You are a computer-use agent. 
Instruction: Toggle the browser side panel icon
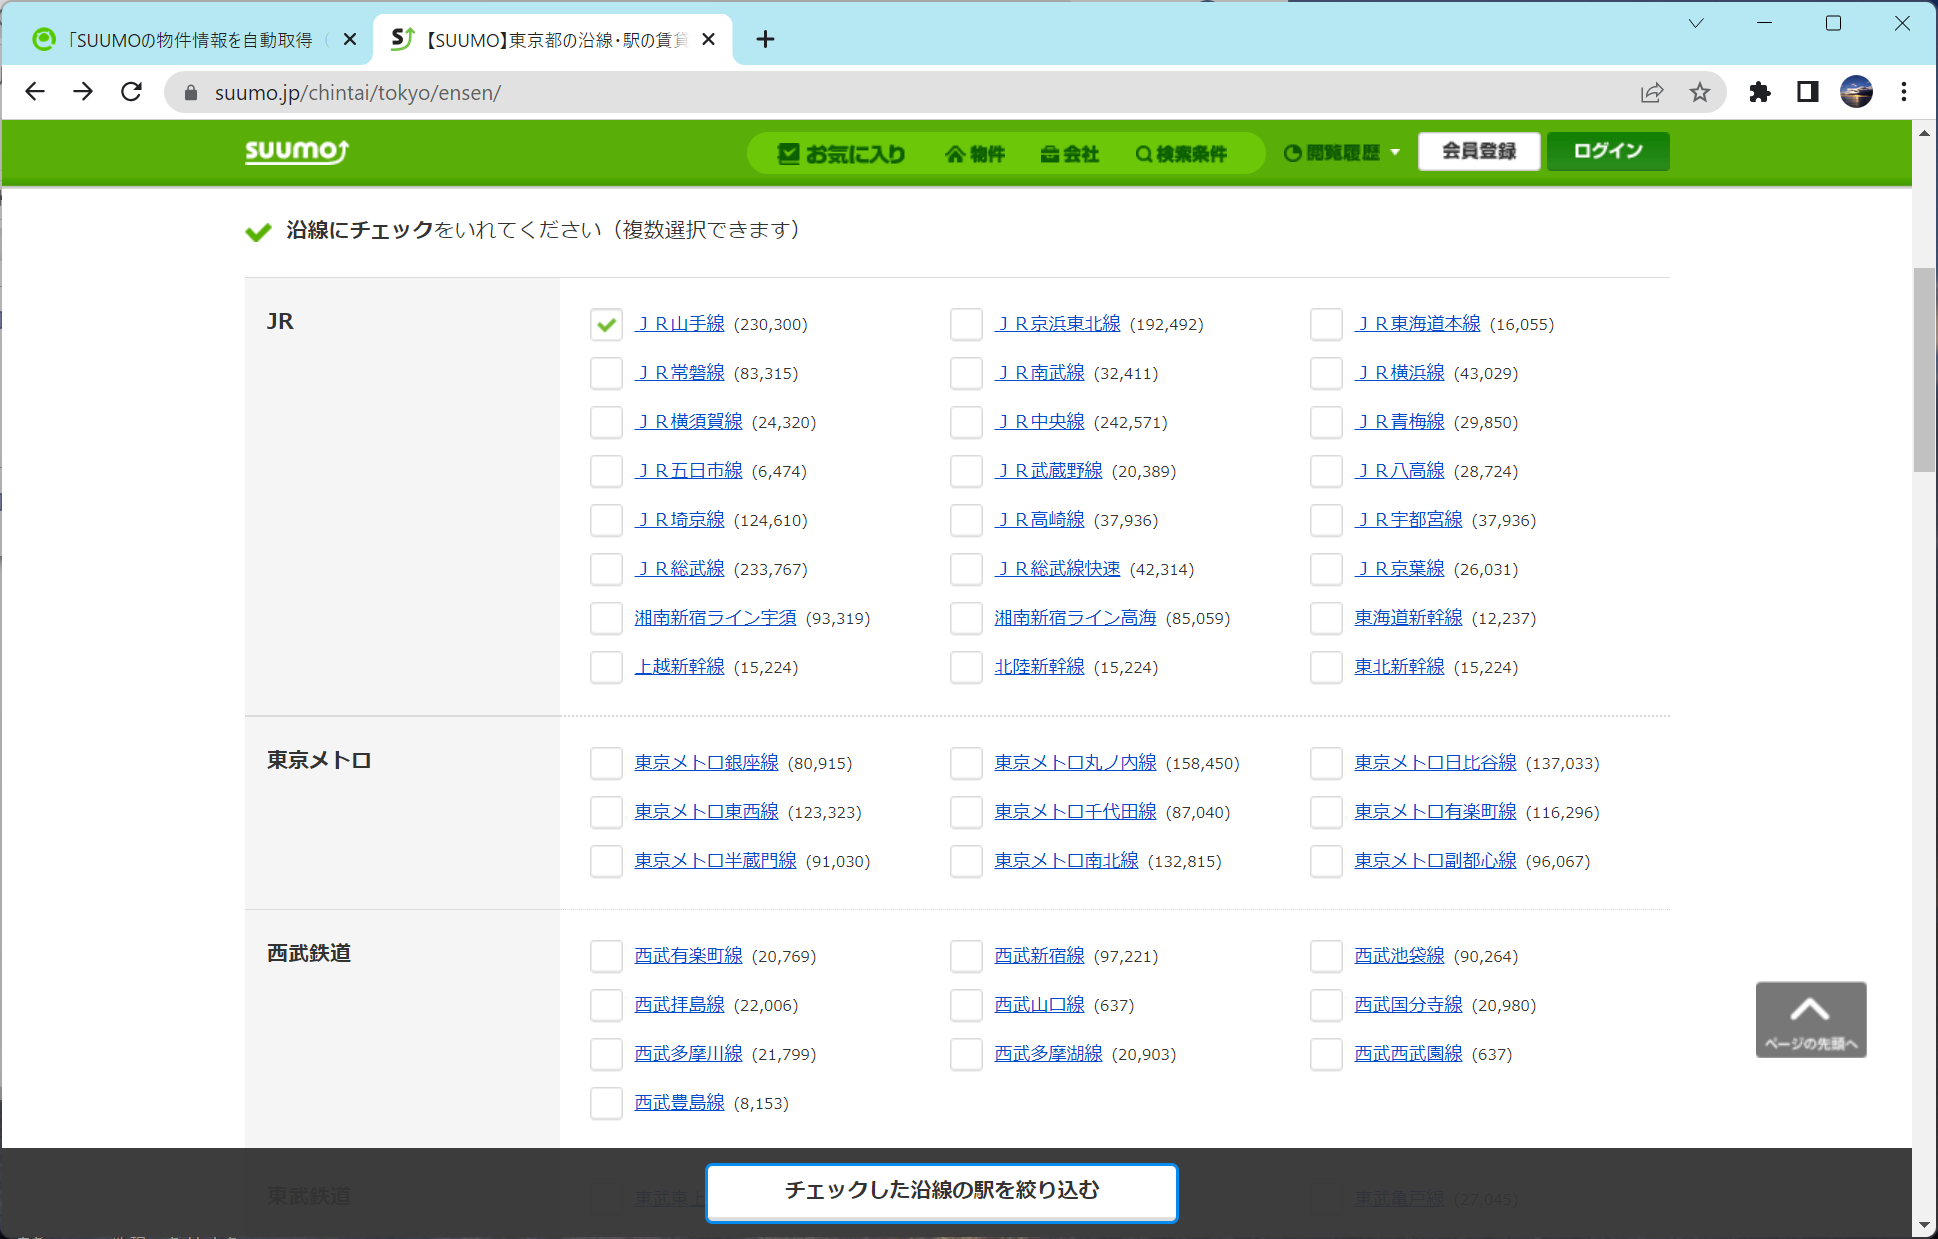1808,93
